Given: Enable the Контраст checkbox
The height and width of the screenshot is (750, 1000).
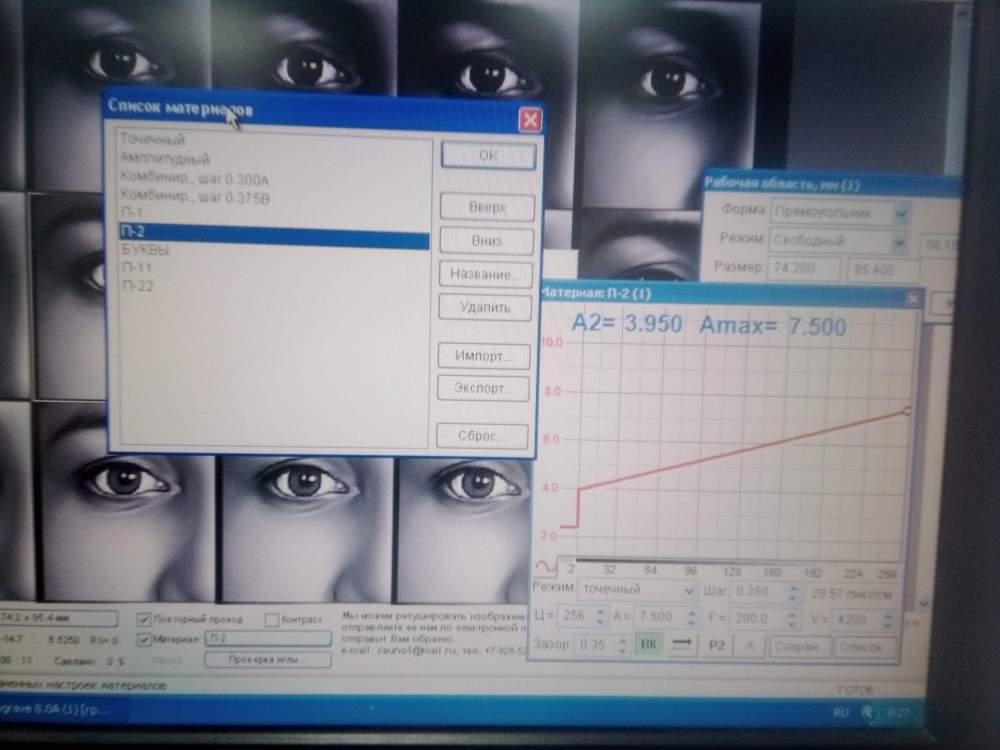Looking at the screenshot, I should pos(272,620).
